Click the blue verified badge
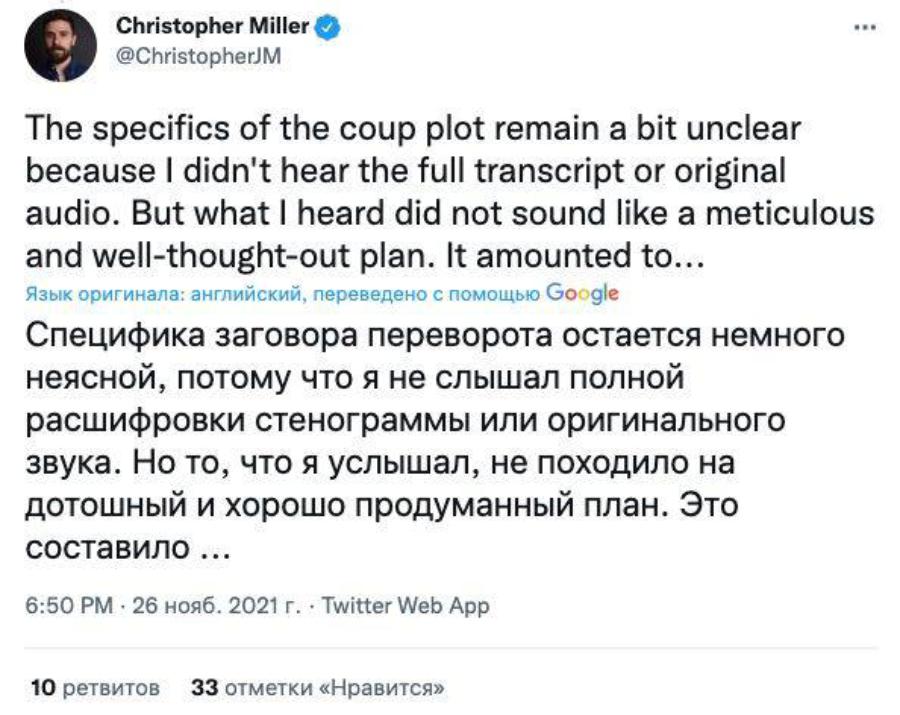This screenshot has height=715, width=900. coord(327,29)
